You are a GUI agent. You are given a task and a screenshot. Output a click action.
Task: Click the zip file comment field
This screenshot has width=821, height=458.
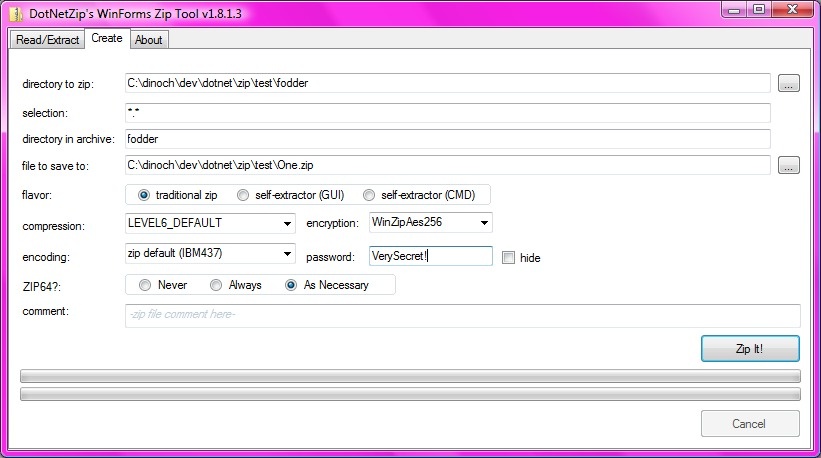tap(462, 316)
